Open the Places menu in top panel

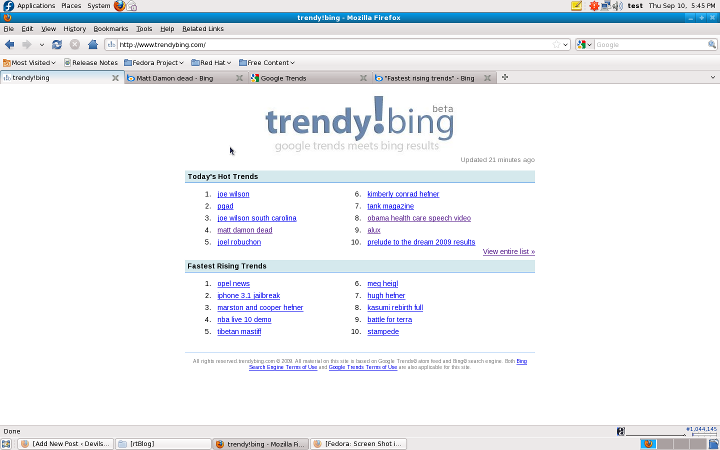[71, 6]
